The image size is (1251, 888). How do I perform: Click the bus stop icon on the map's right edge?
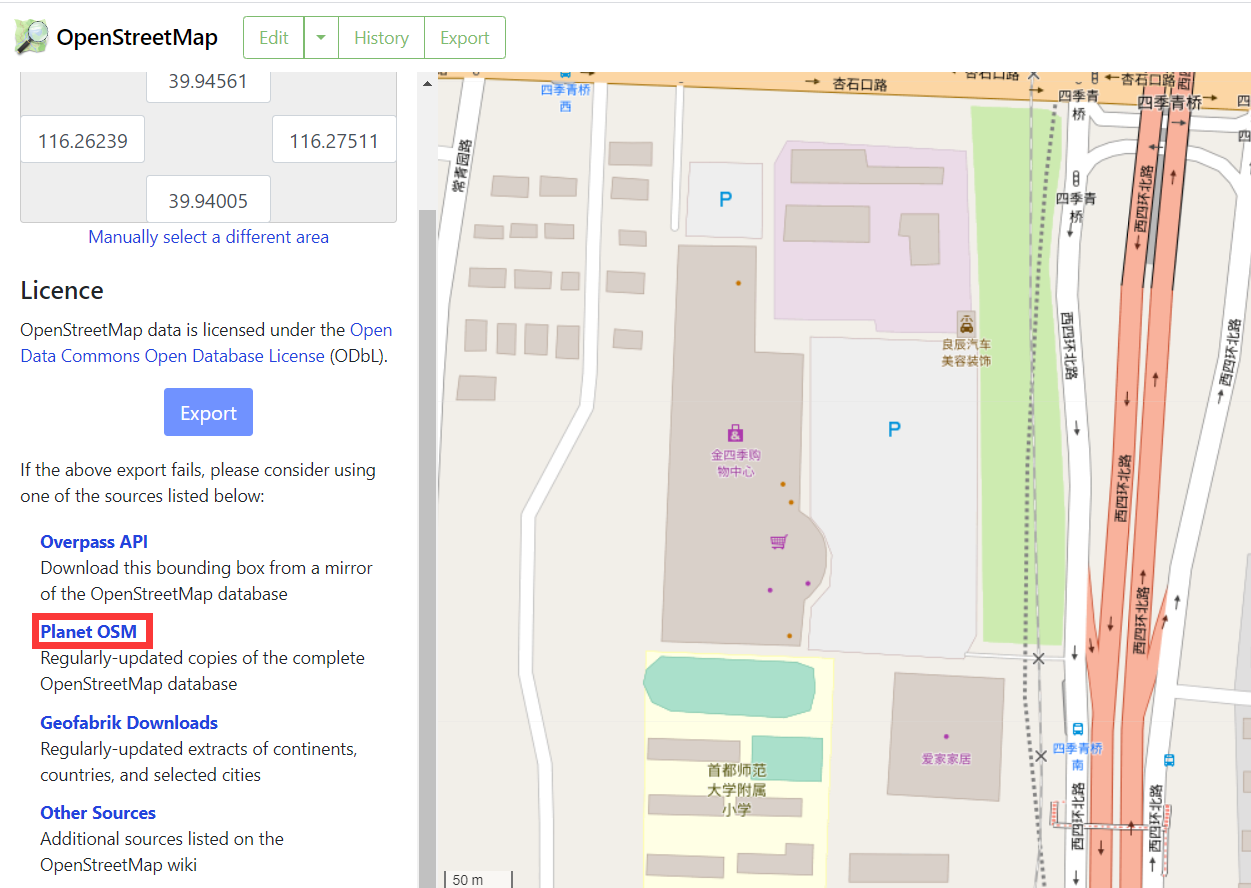(x=1168, y=760)
